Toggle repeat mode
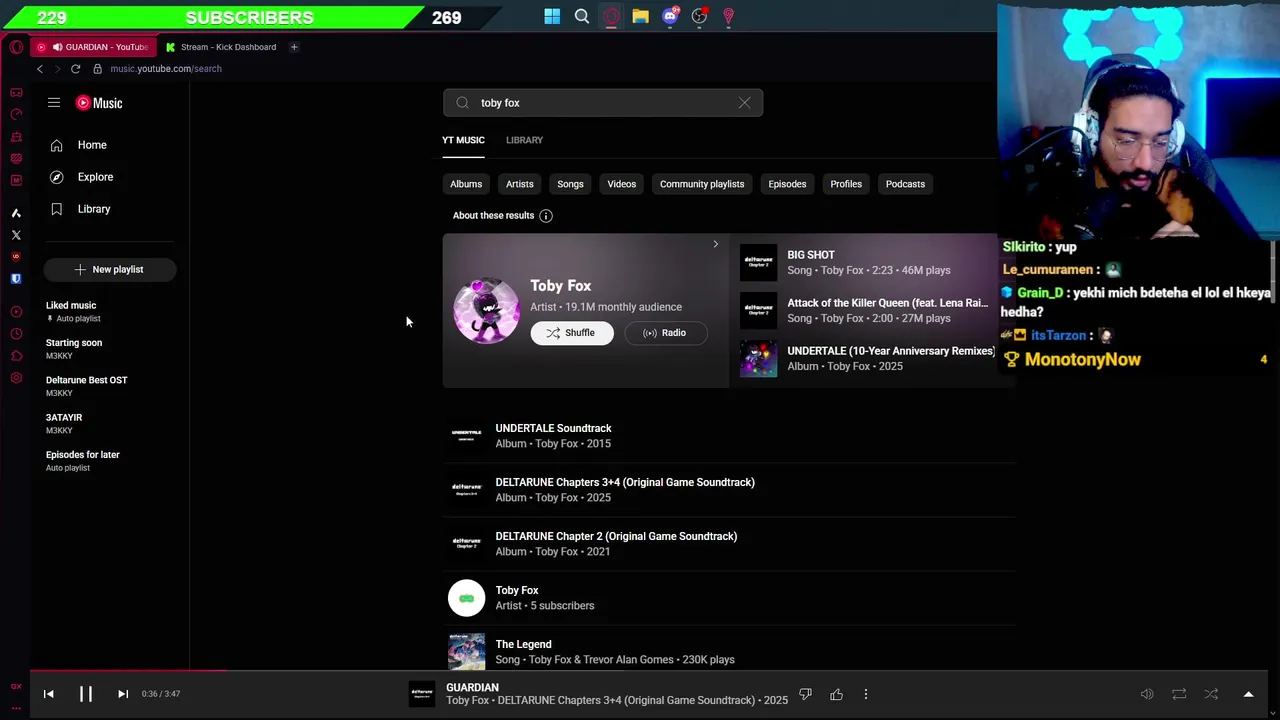The image size is (1280, 720). [x=1179, y=694]
